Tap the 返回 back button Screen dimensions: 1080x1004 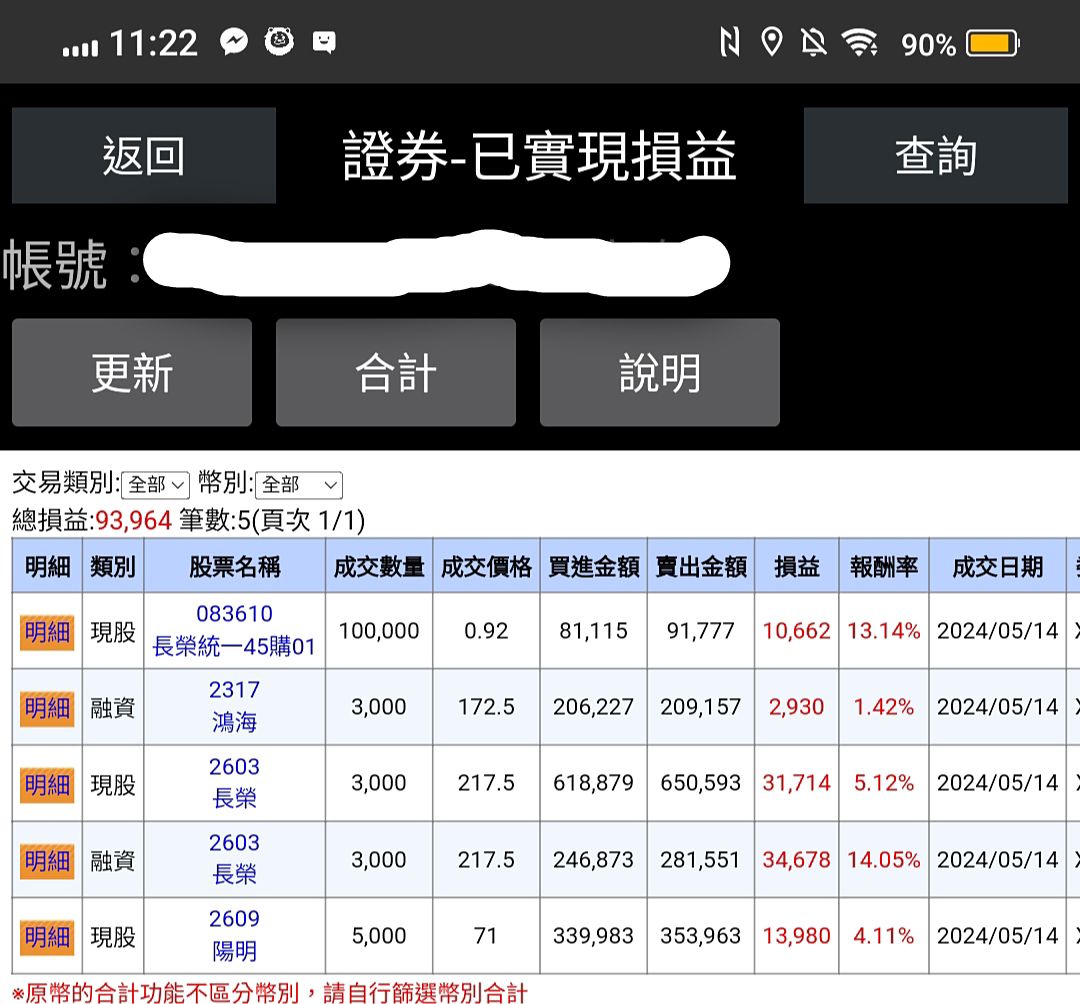coord(143,155)
